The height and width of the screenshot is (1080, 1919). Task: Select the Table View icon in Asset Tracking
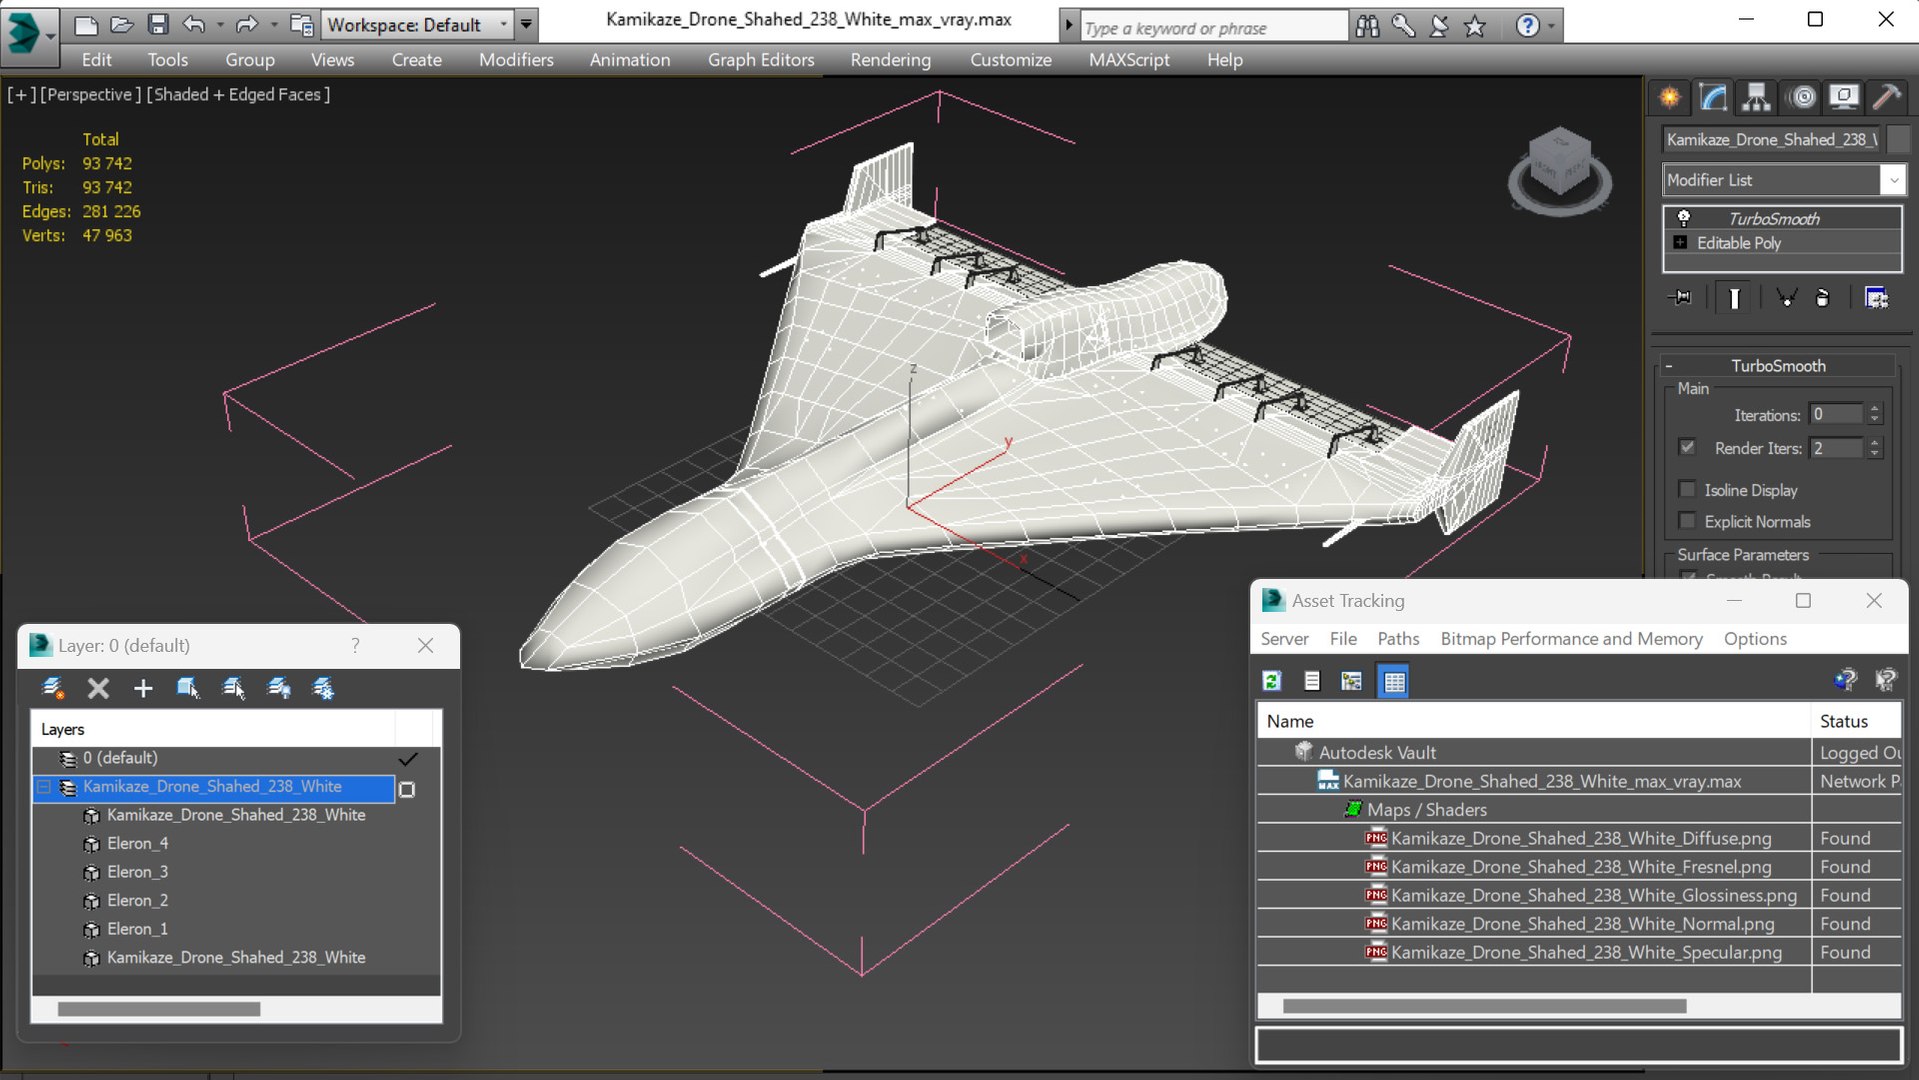(1393, 681)
